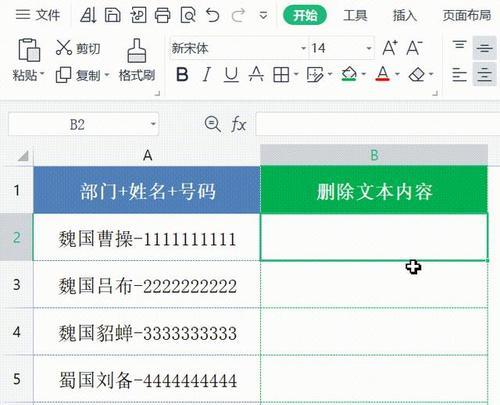Expand the font name dropdown
The height and width of the screenshot is (405, 500).
point(303,48)
